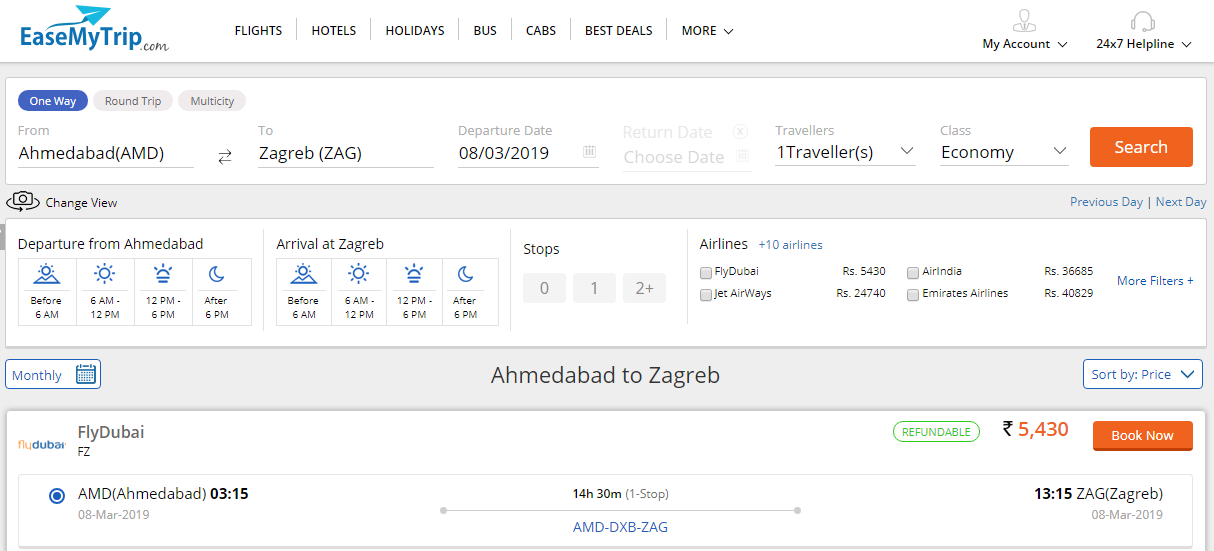1214x551 pixels.
Task: Open the Monthly fare calendar icon
Action: 86,375
